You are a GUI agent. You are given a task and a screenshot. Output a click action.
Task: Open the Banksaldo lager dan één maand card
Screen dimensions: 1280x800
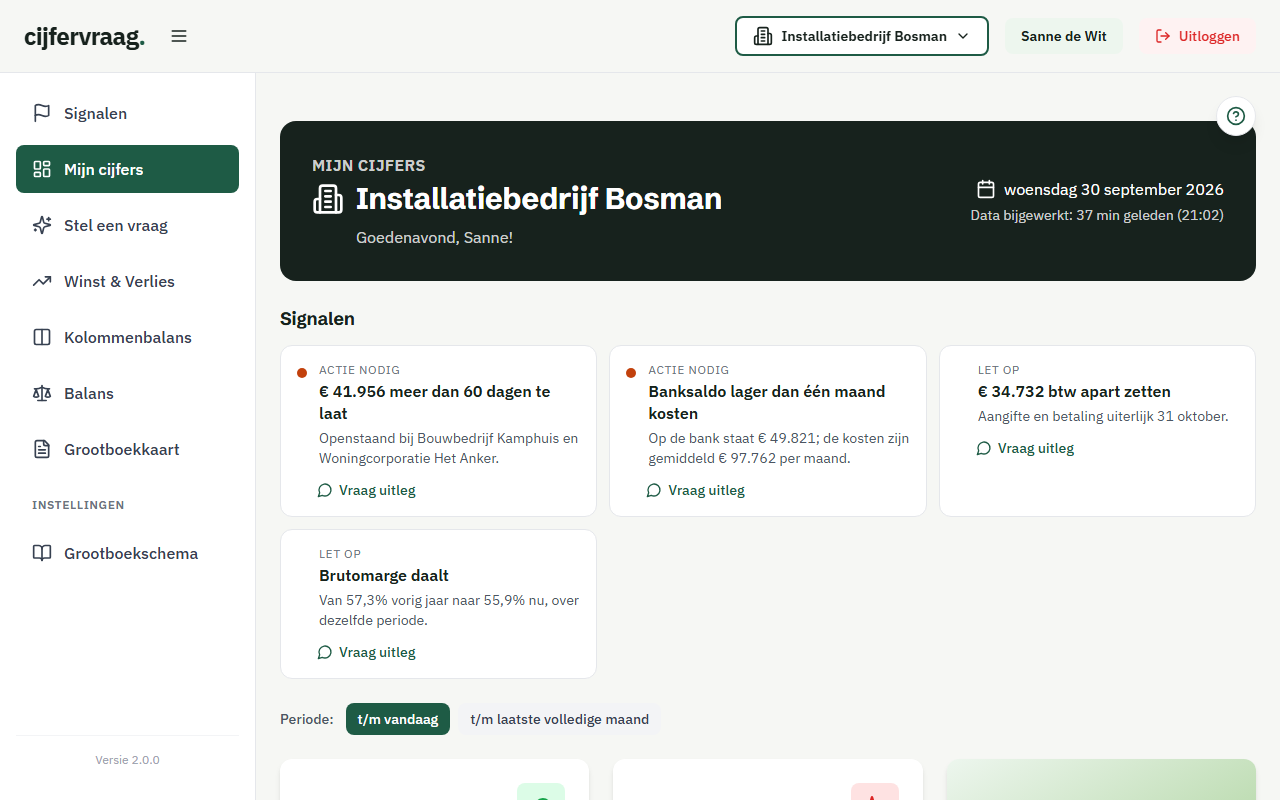click(x=768, y=431)
